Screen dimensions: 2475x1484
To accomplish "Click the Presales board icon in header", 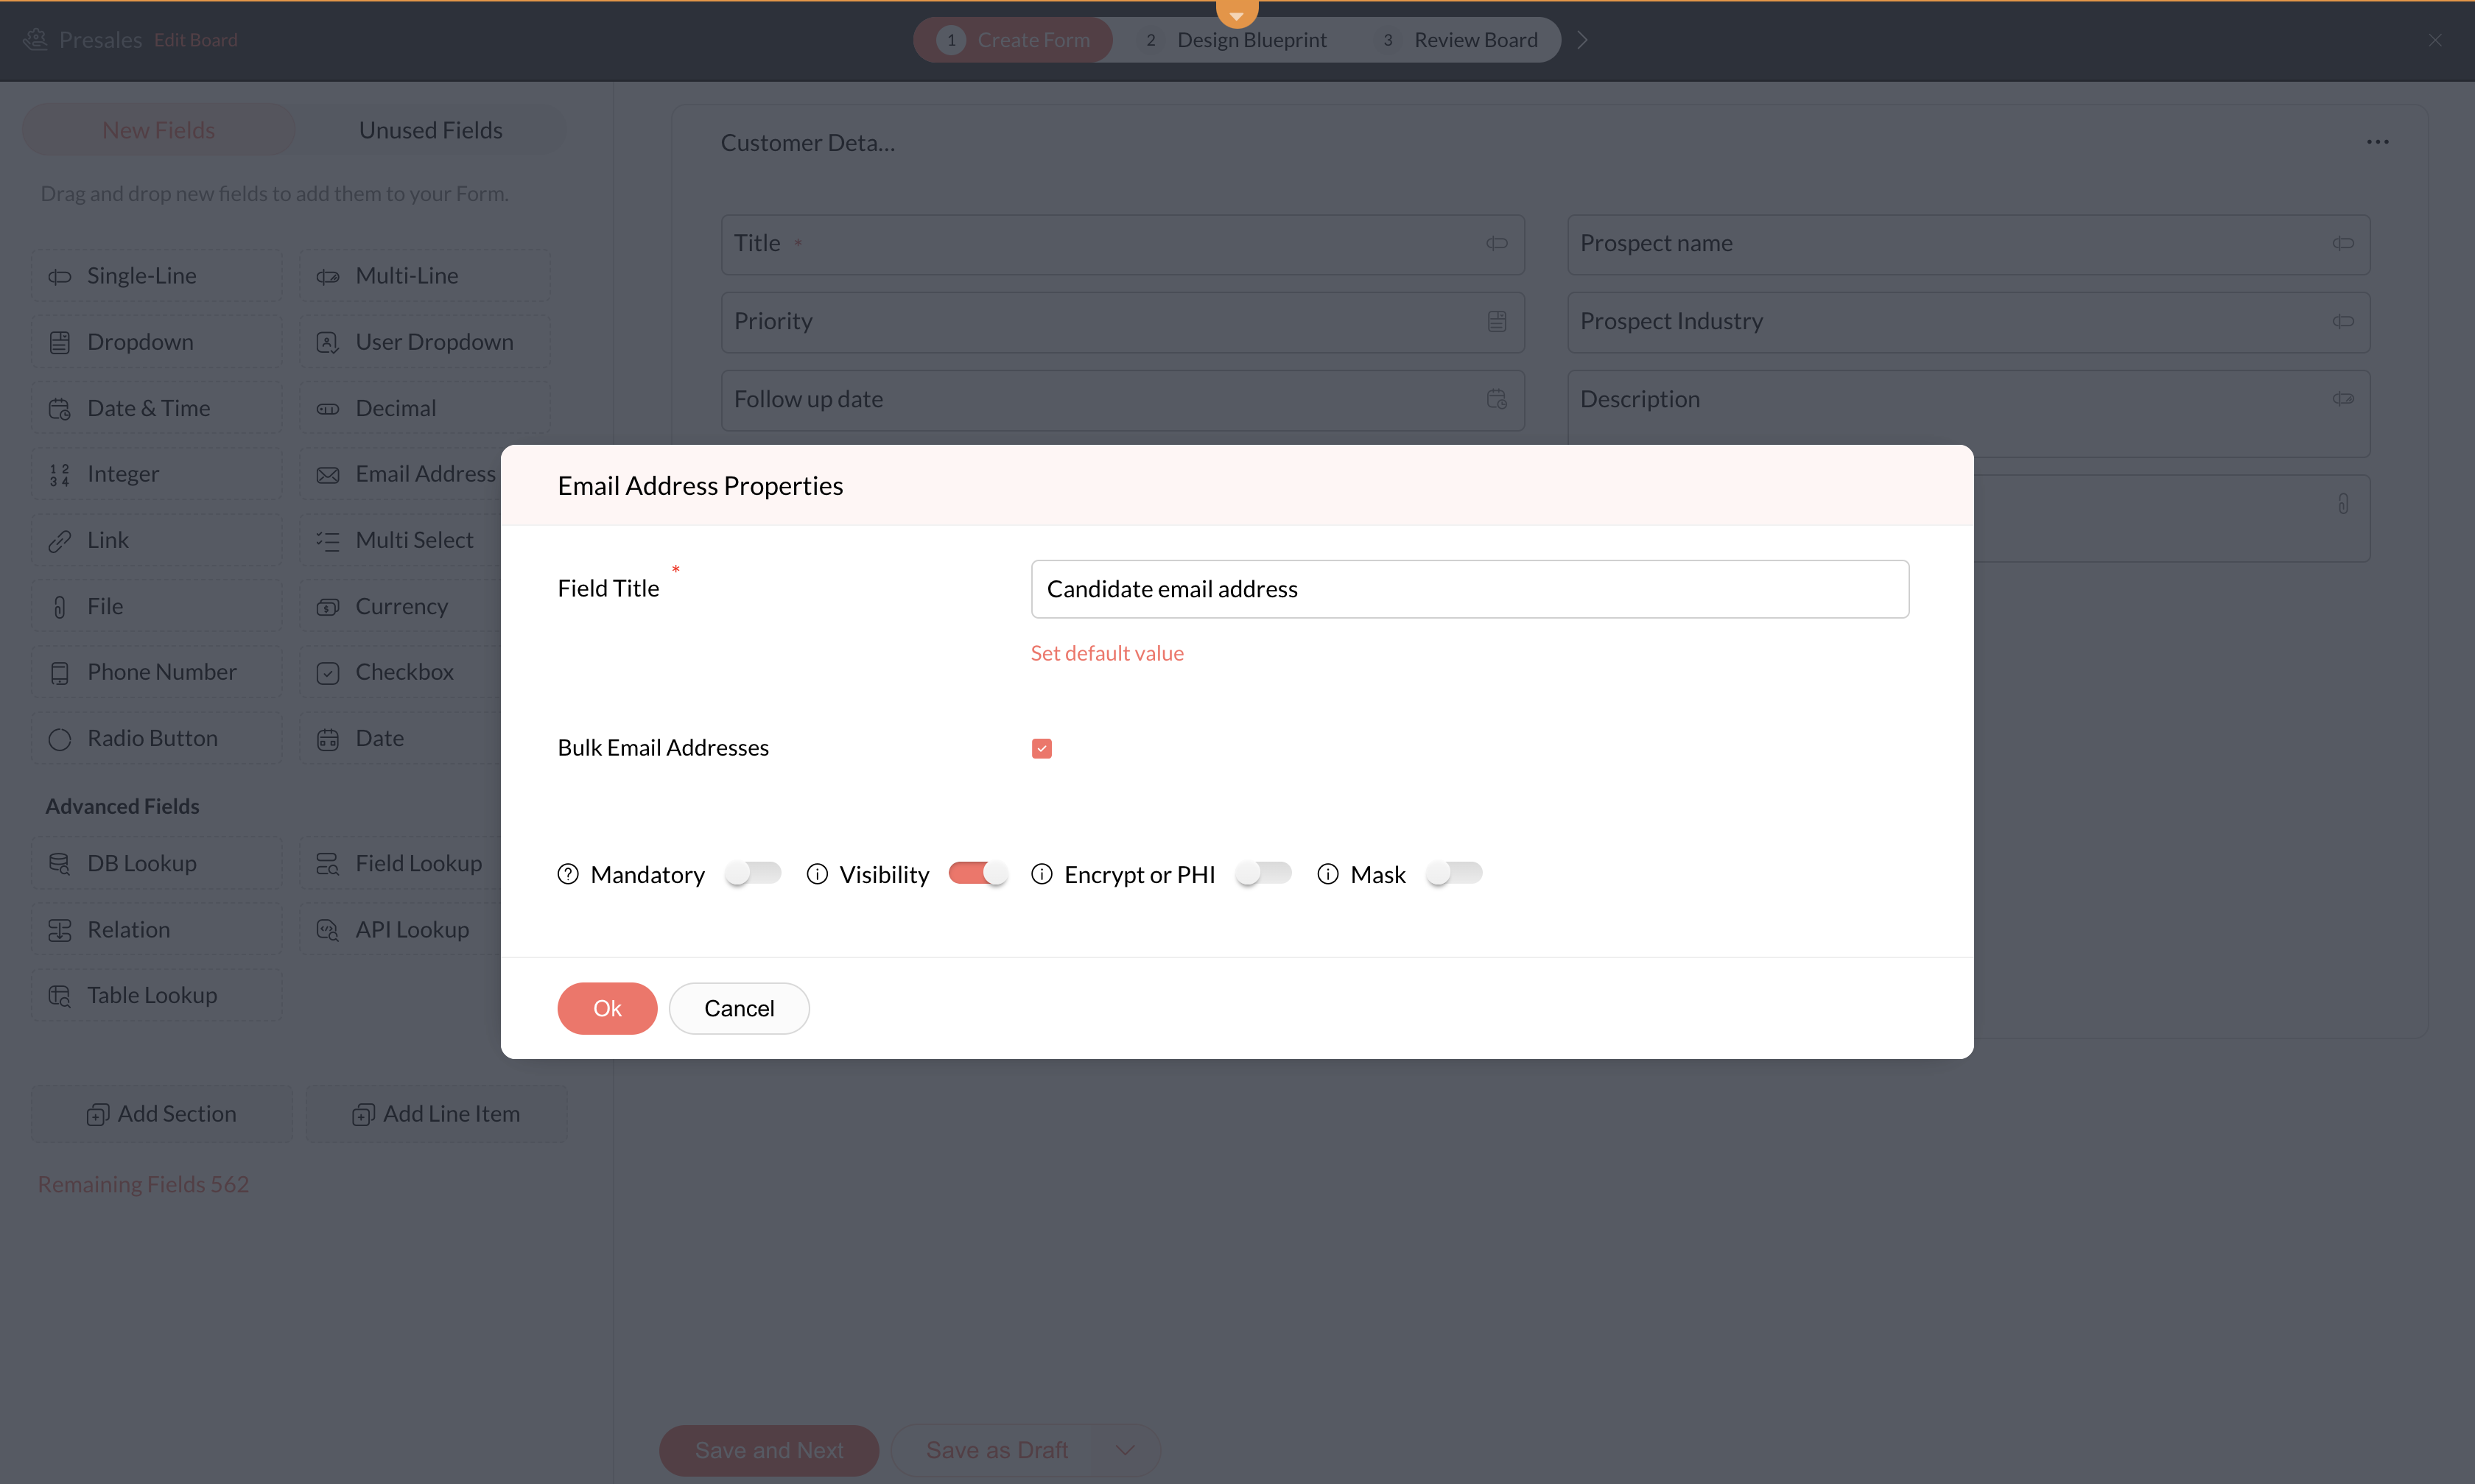I will pos(36,39).
